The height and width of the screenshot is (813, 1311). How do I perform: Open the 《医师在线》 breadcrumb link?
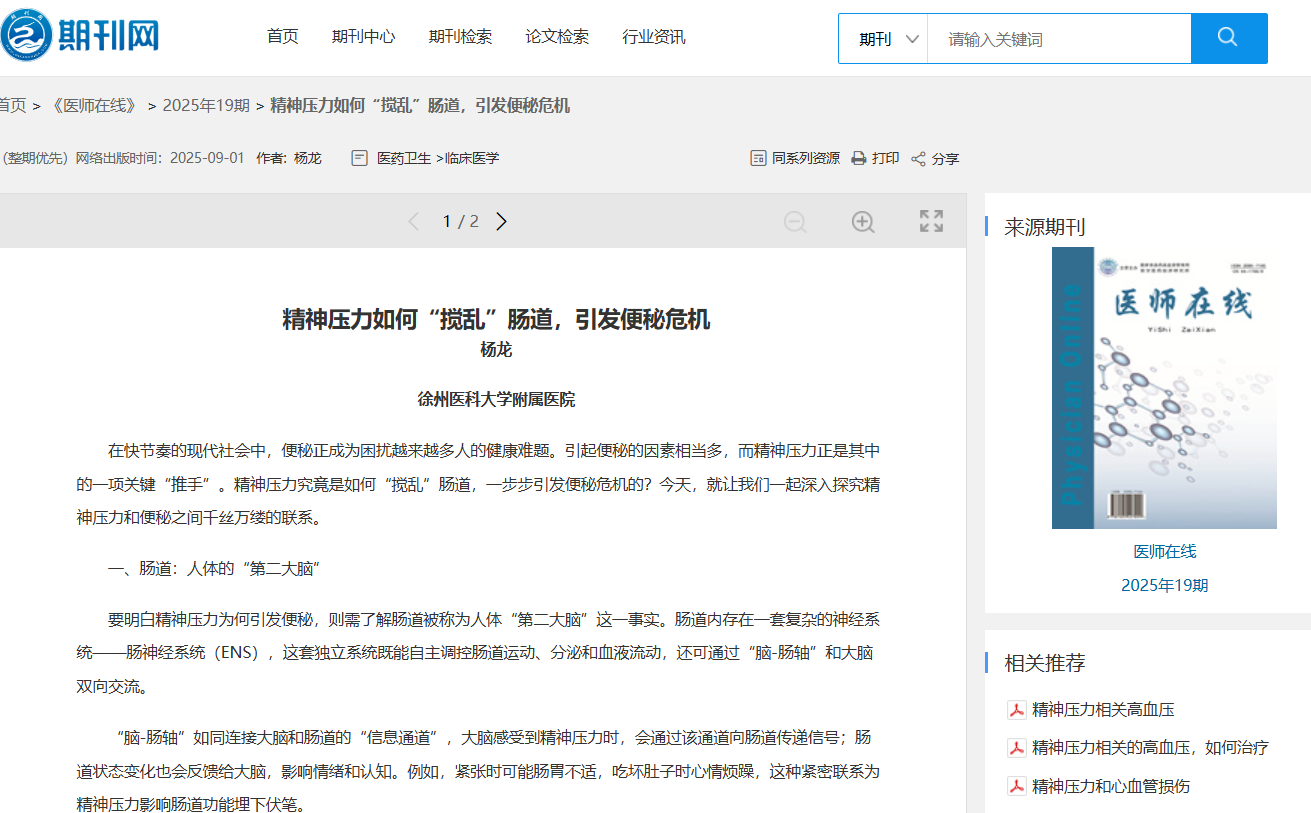click(x=94, y=105)
